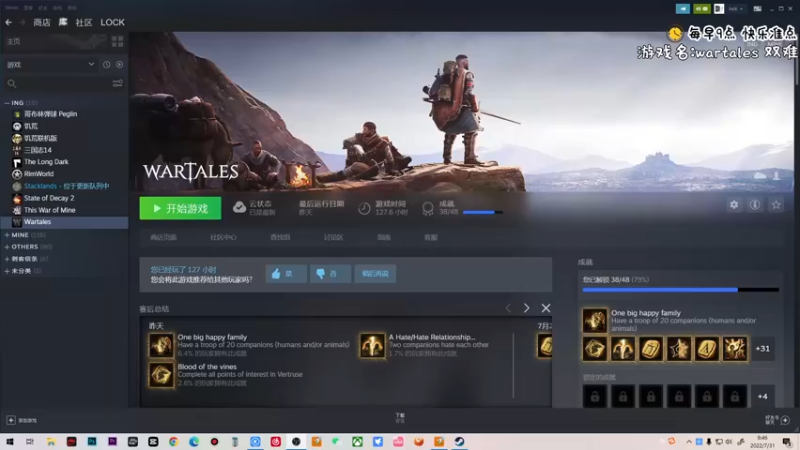
Task: Open the 库 library menu
Action: coord(63,22)
